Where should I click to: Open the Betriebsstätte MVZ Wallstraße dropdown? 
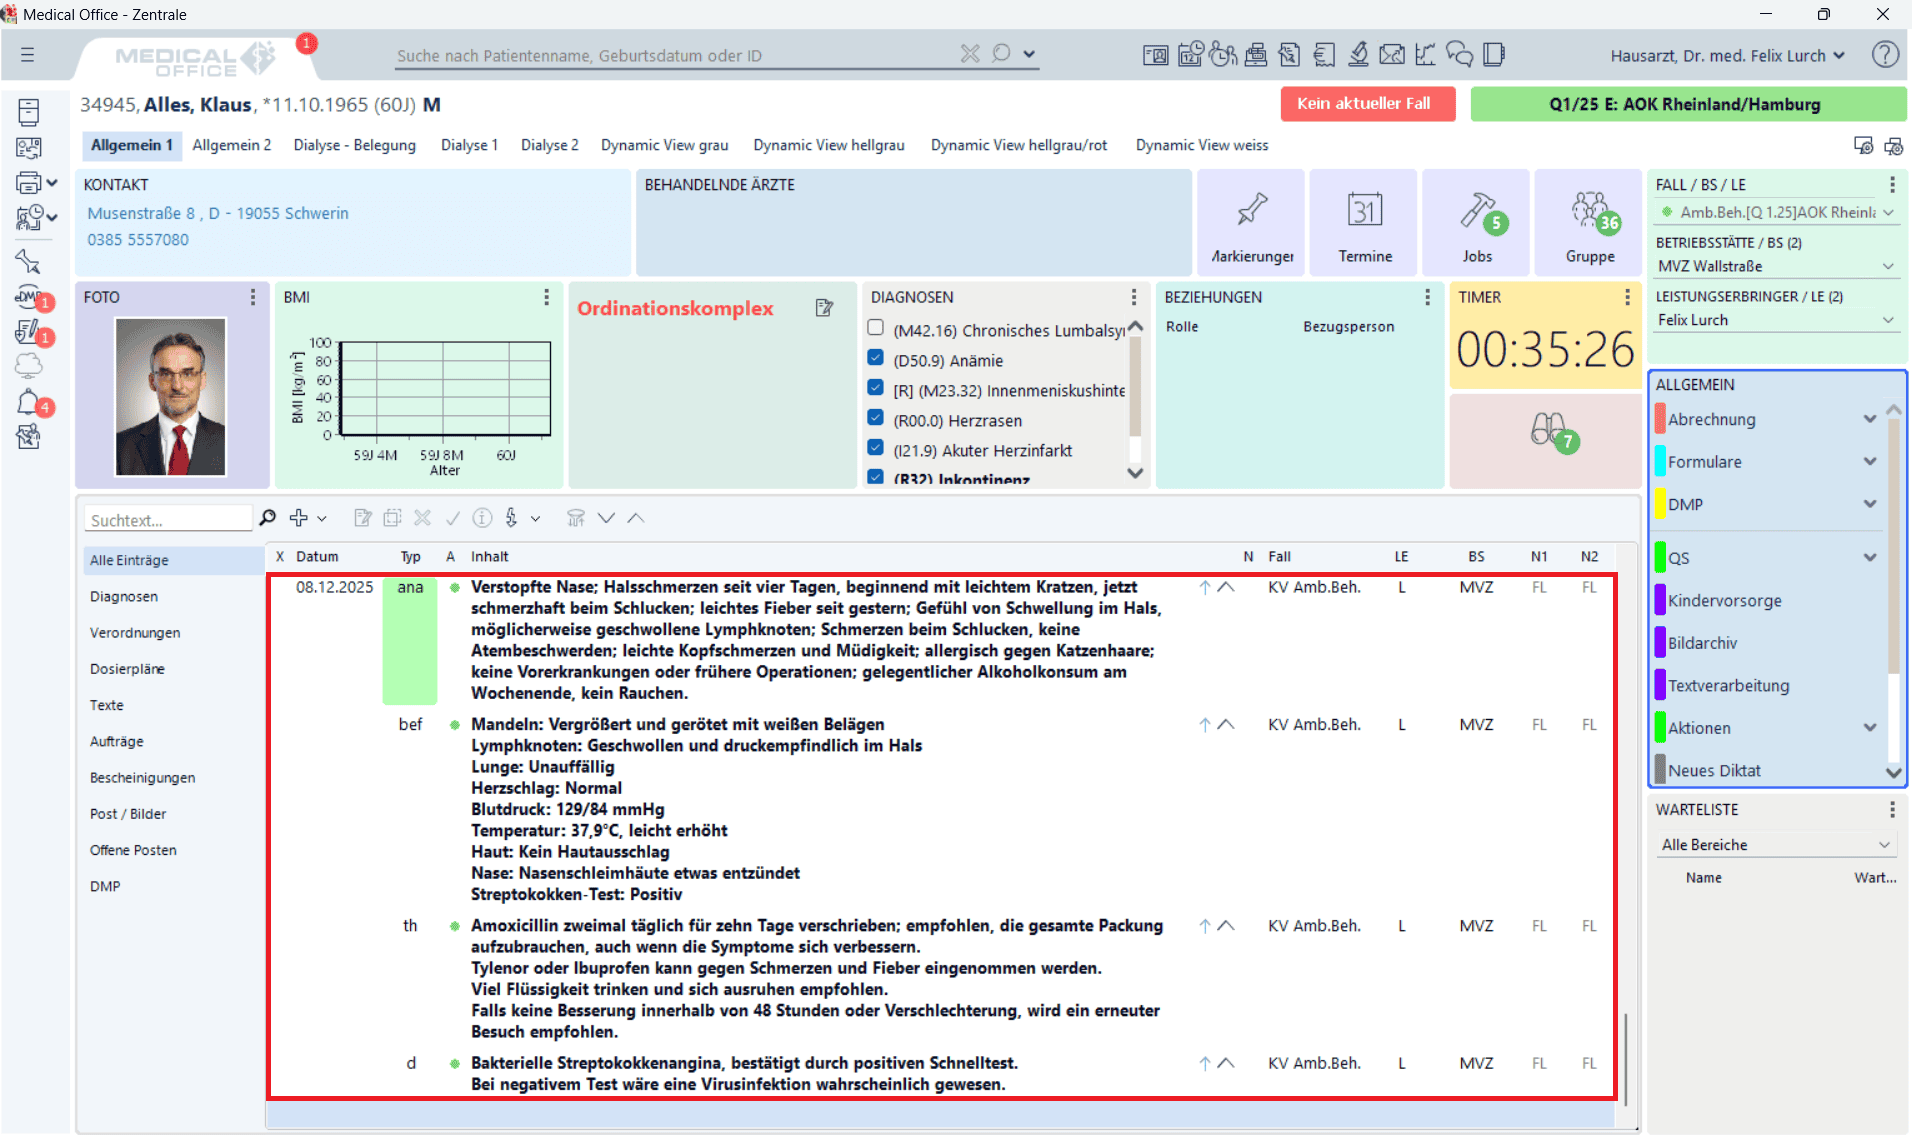pos(1776,266)
